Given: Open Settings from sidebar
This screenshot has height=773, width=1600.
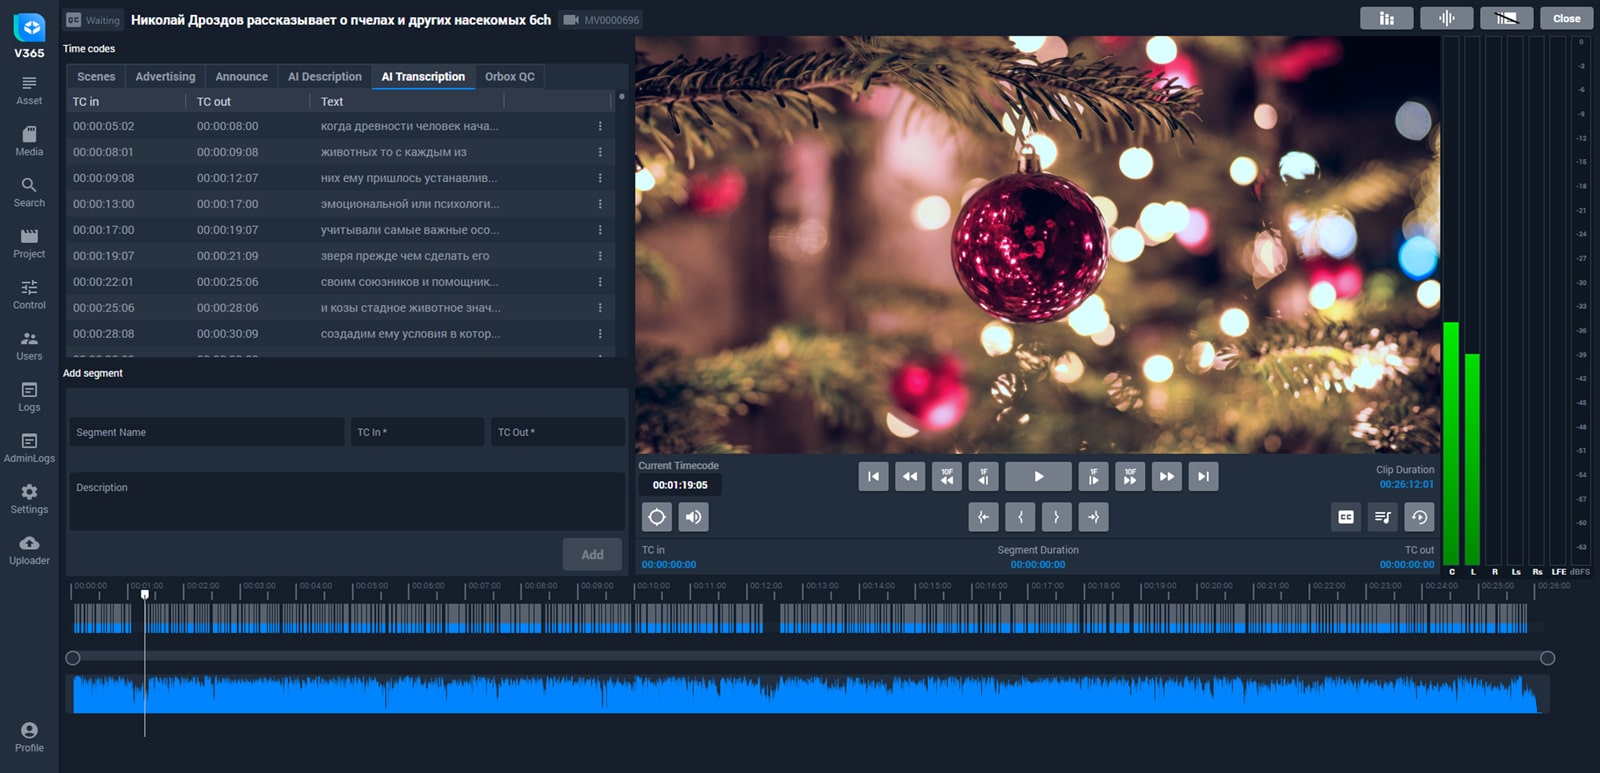Looking at the screenshot, I should (x=29, y=499).
